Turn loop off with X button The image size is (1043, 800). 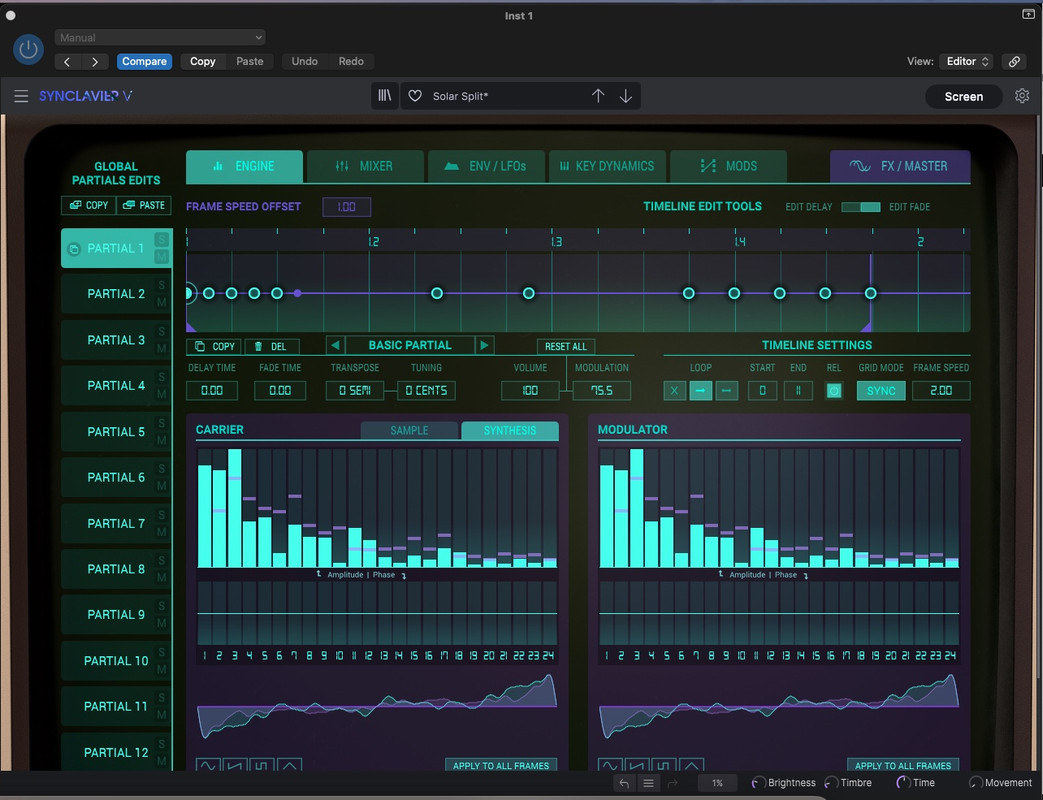click(674, 390)
